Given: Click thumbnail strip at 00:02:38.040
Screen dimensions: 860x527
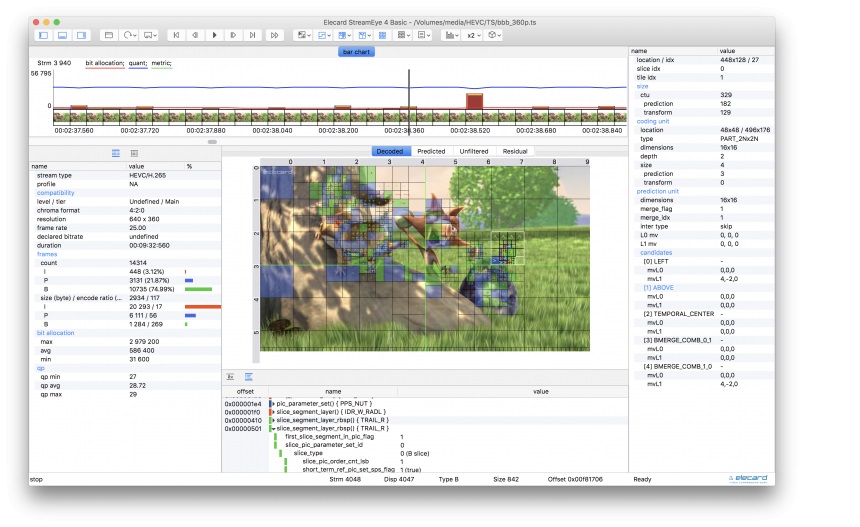Looking at the screenshot, I should coord(273,117).
